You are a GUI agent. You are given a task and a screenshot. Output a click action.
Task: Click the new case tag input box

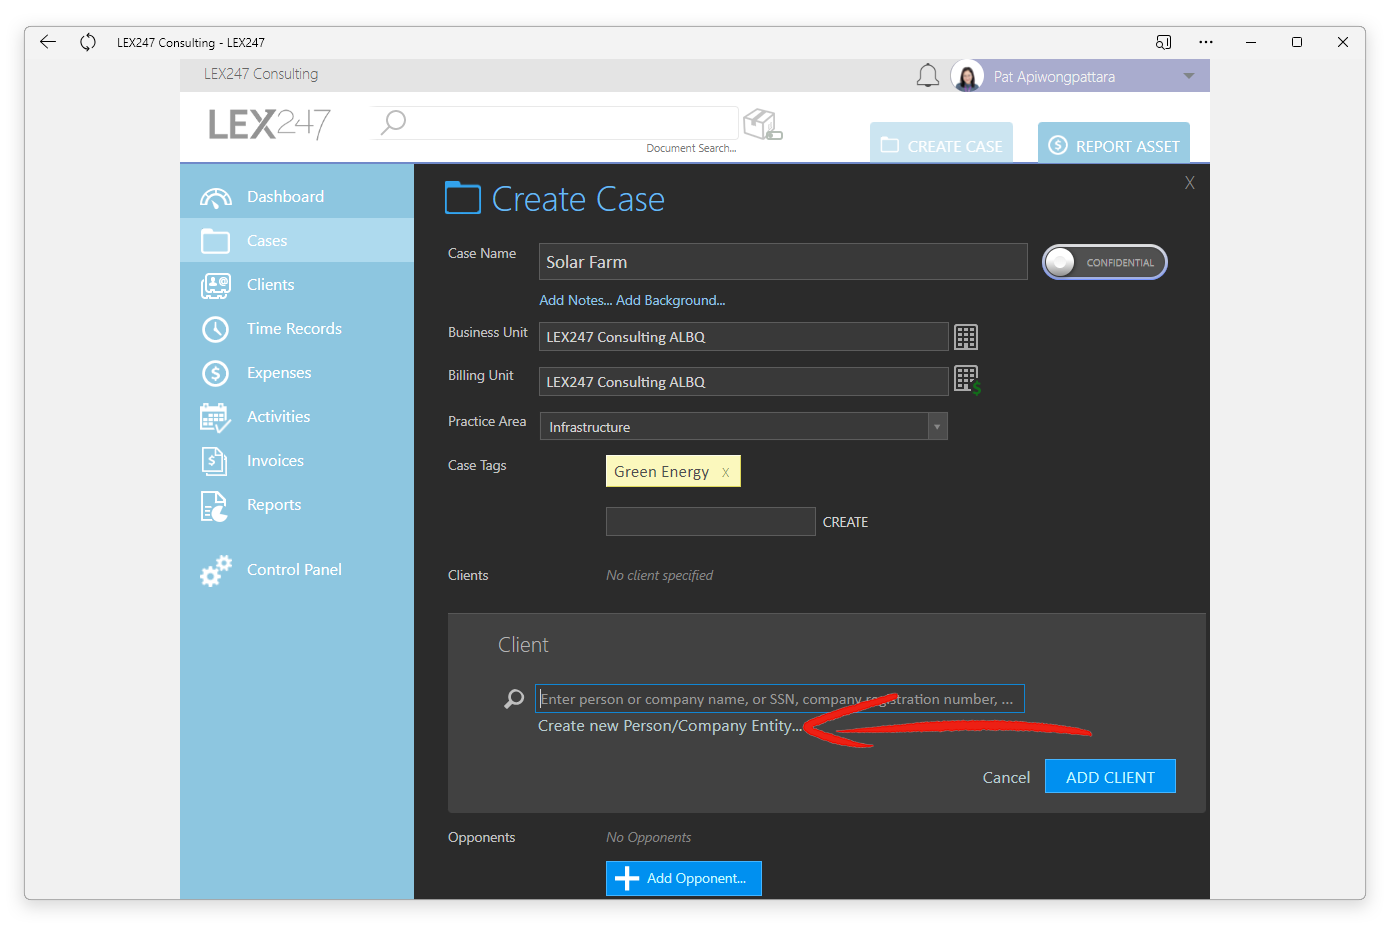711,522
